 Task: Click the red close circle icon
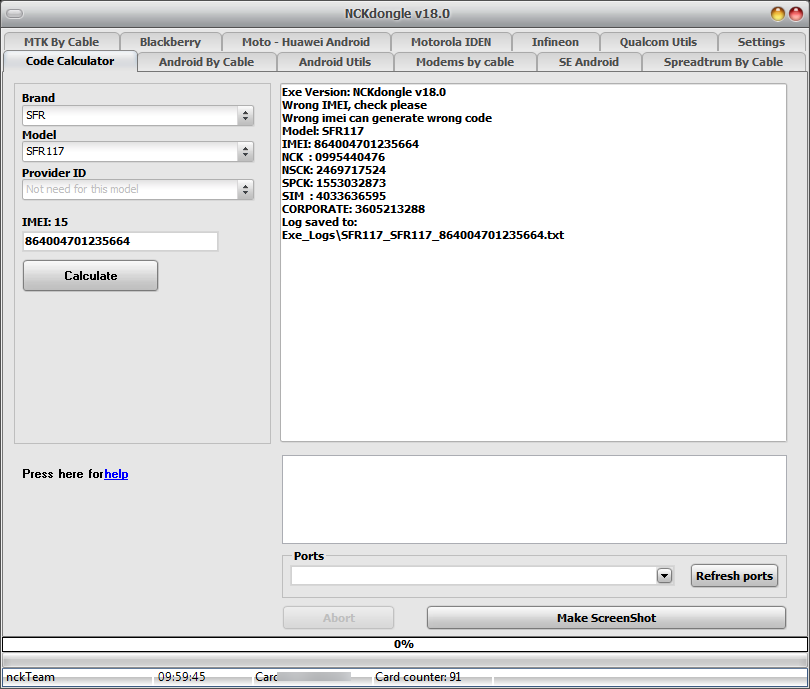click(796, 14)
